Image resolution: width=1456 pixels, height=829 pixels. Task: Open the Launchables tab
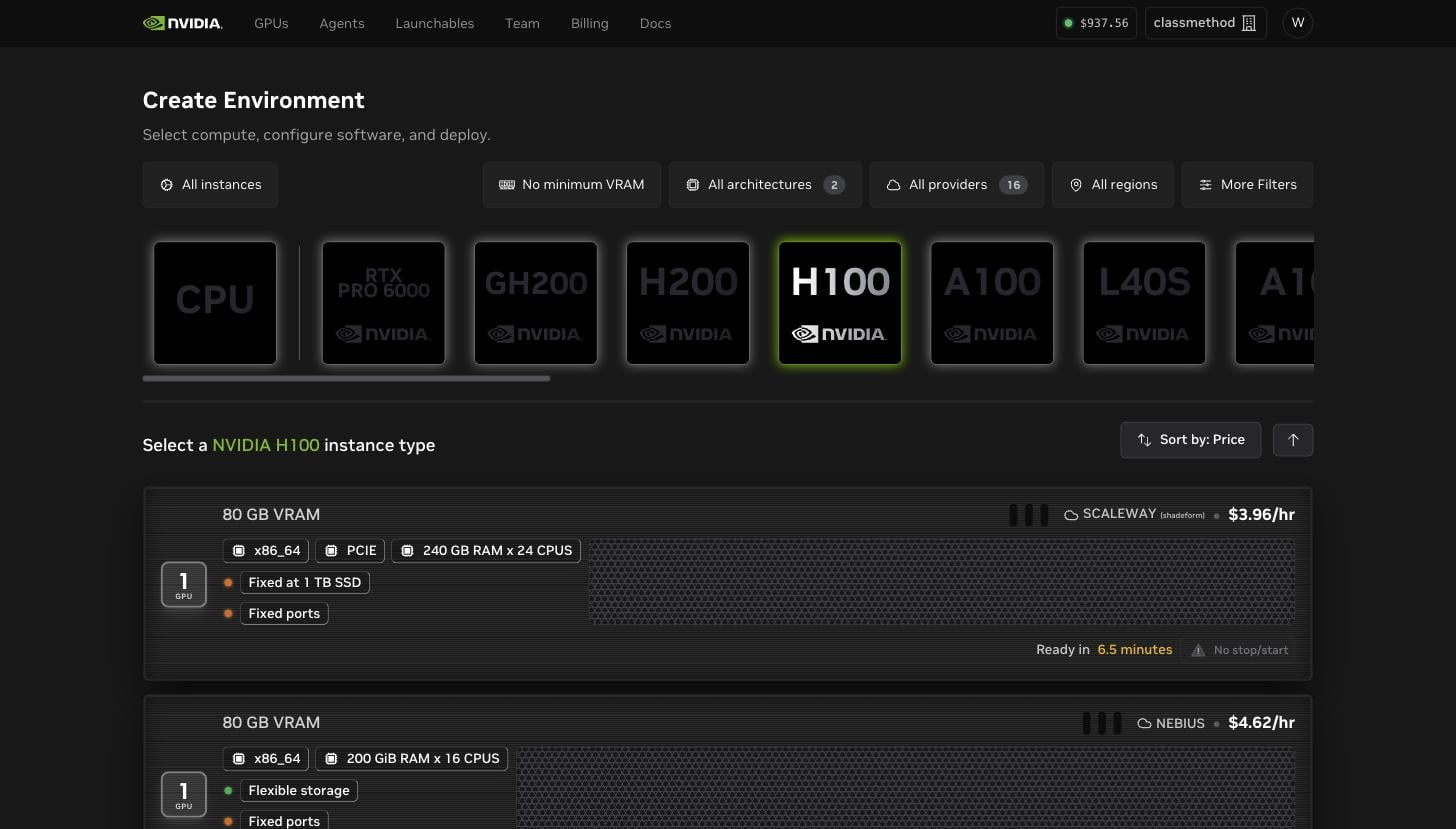point(435,23)
